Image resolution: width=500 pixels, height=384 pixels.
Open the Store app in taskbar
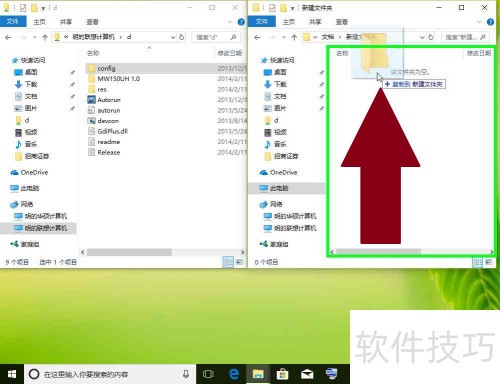click(x=282, y=374)
